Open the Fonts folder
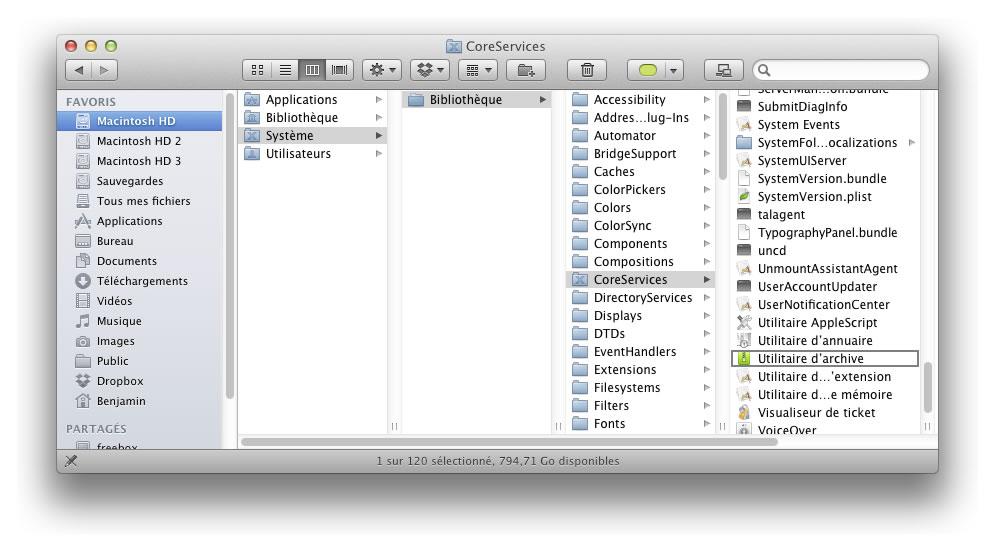Screen dimensions: 995x552 click(641, 423)
